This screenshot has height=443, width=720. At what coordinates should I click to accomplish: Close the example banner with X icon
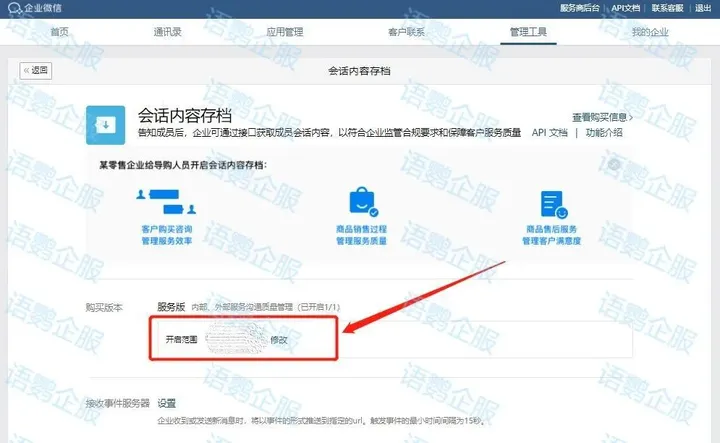[x=613, y=165]
